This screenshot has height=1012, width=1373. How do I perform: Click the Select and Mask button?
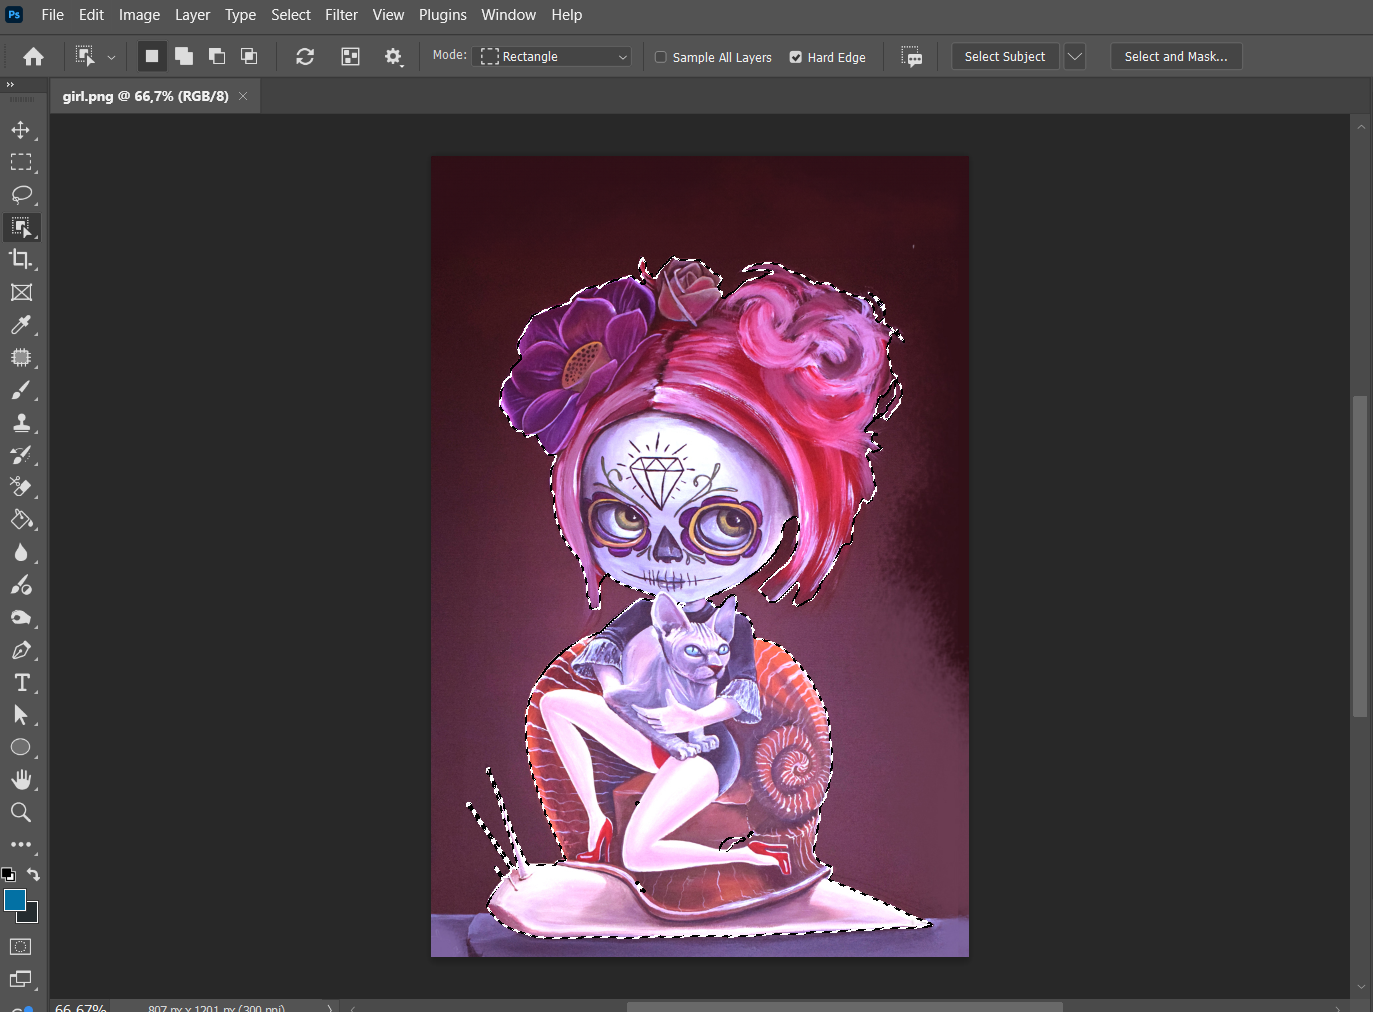[1175, 57]
